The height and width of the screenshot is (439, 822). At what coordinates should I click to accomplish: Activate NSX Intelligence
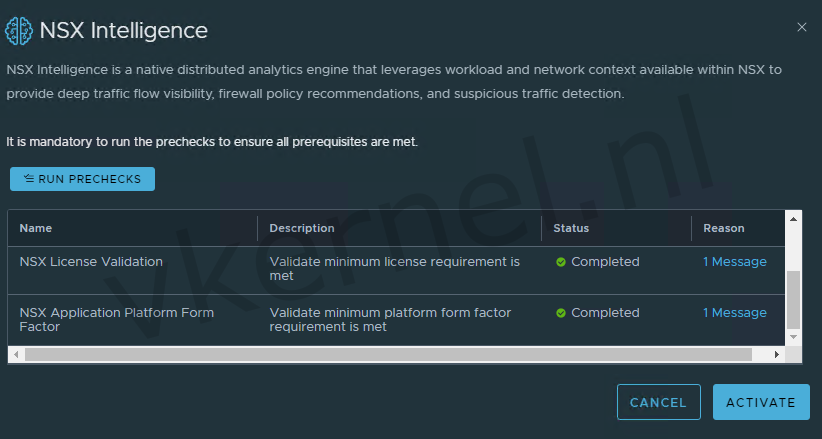[761, 402]
